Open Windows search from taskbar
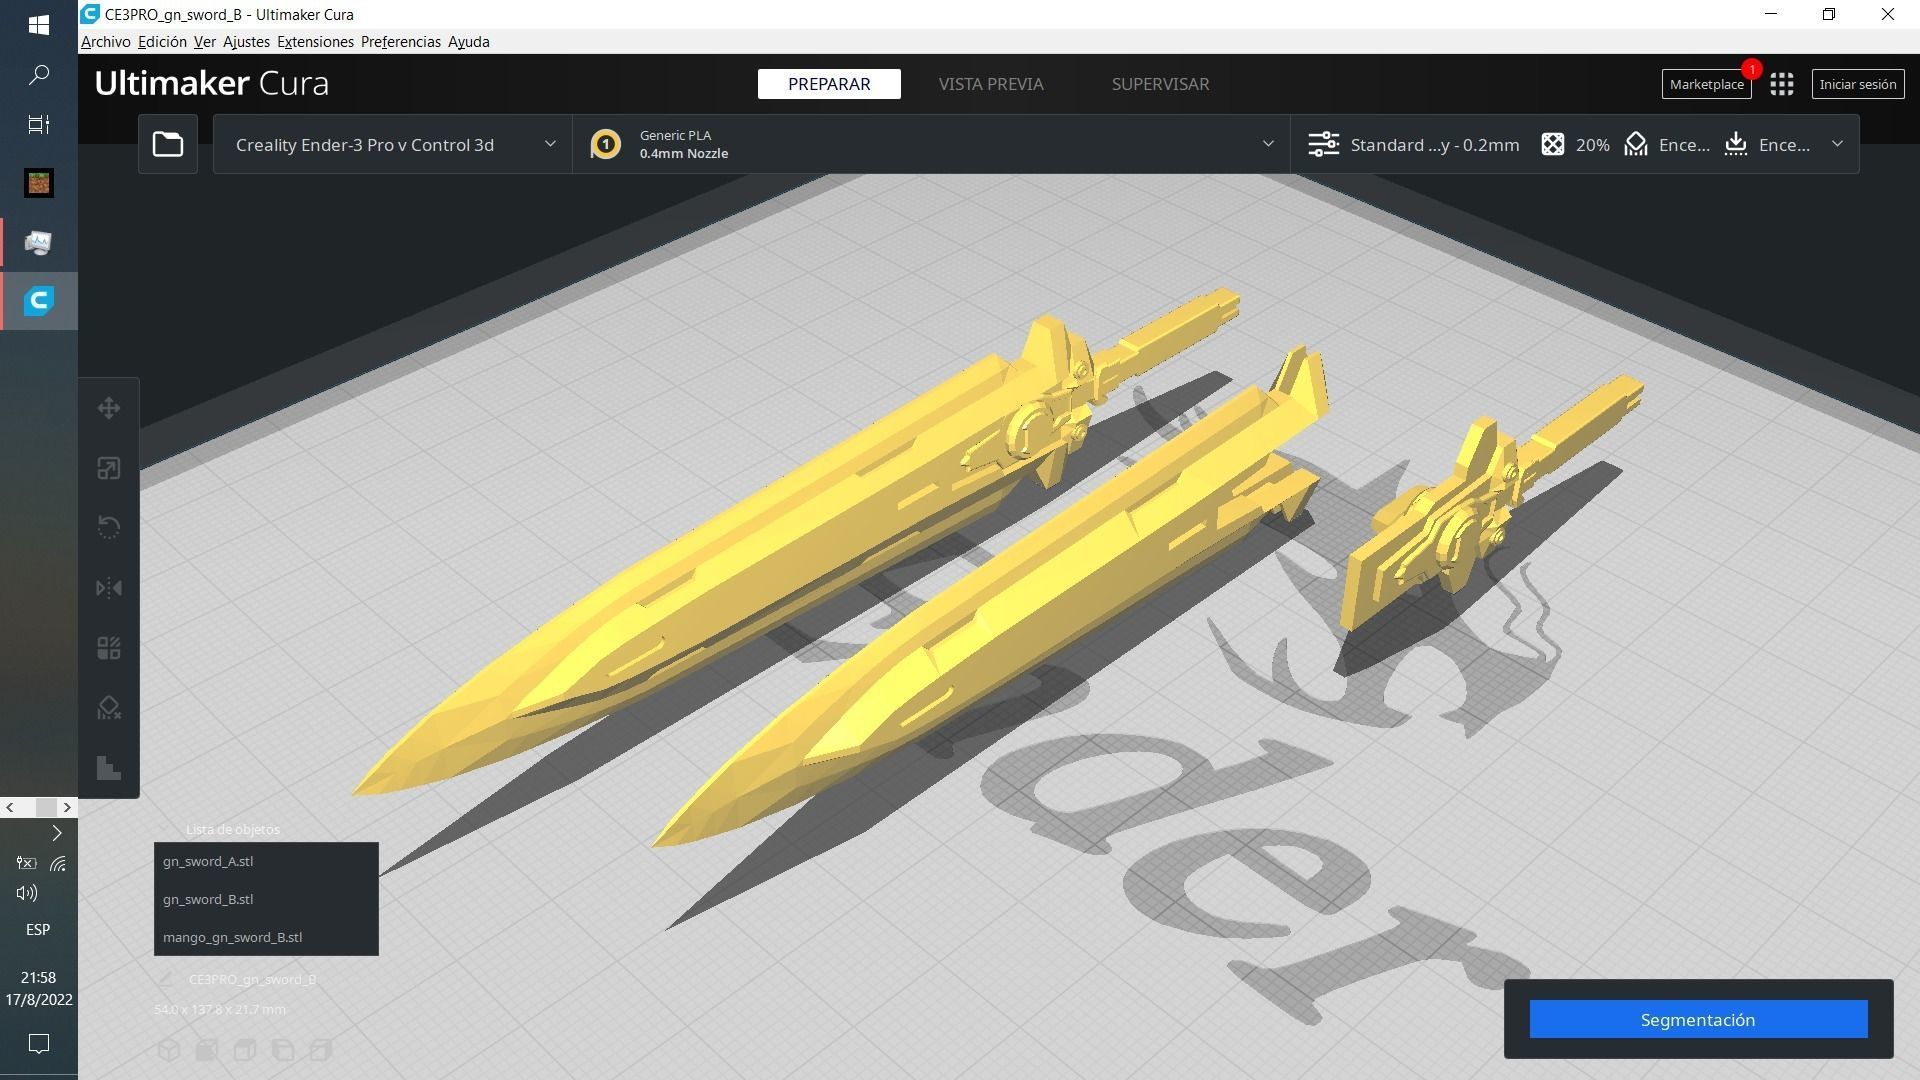Viewport: 1920px width, 1080px height. point(39,75)
